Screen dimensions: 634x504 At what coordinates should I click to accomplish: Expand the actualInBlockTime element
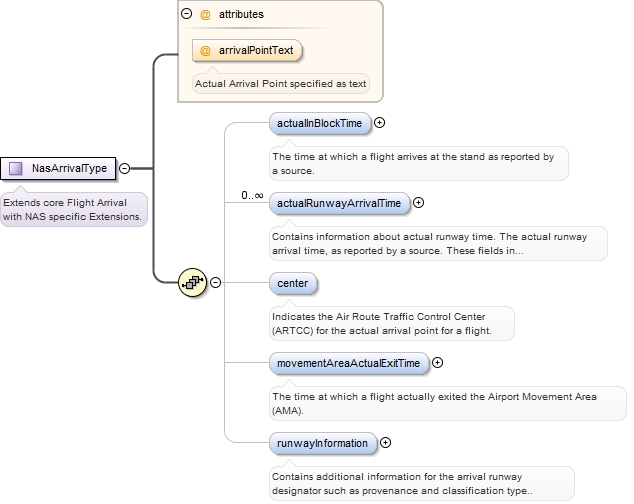coord(380,123)
